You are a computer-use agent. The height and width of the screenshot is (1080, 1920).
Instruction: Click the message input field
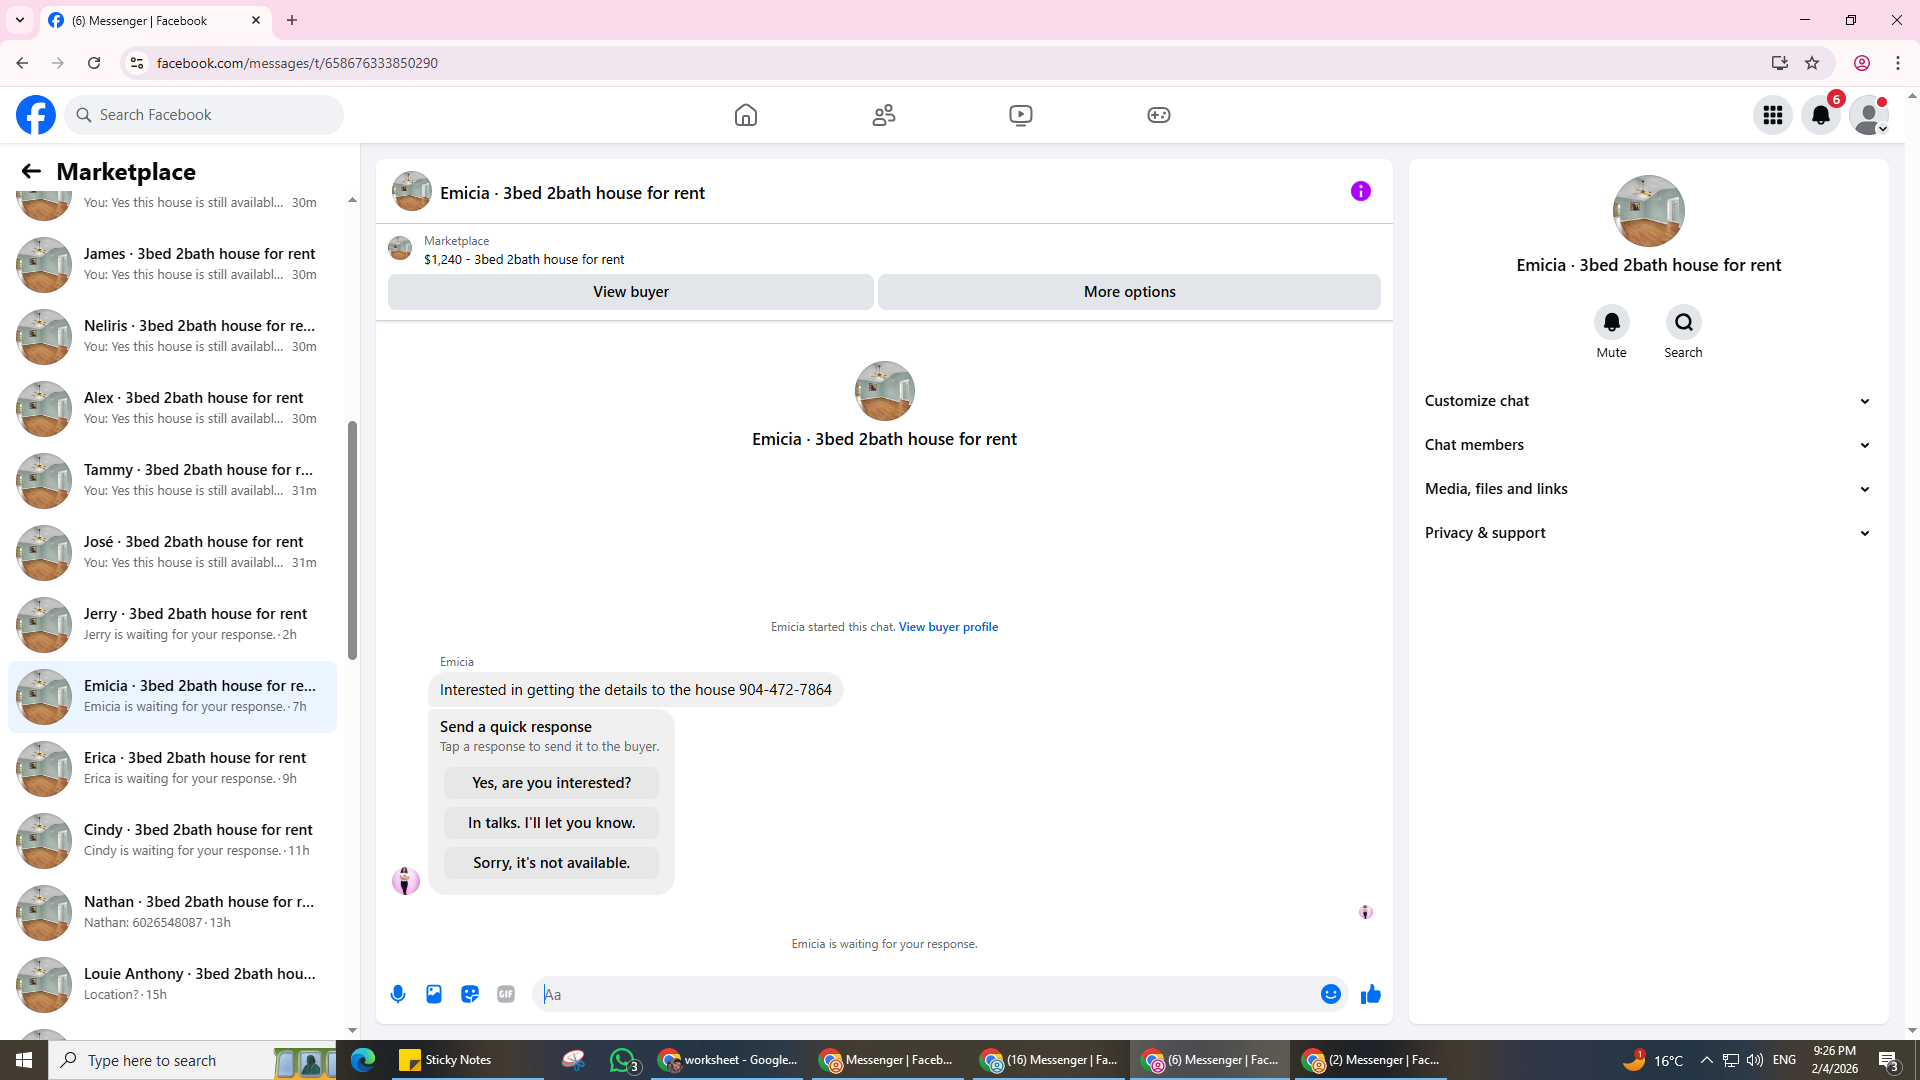pos(925,994)
